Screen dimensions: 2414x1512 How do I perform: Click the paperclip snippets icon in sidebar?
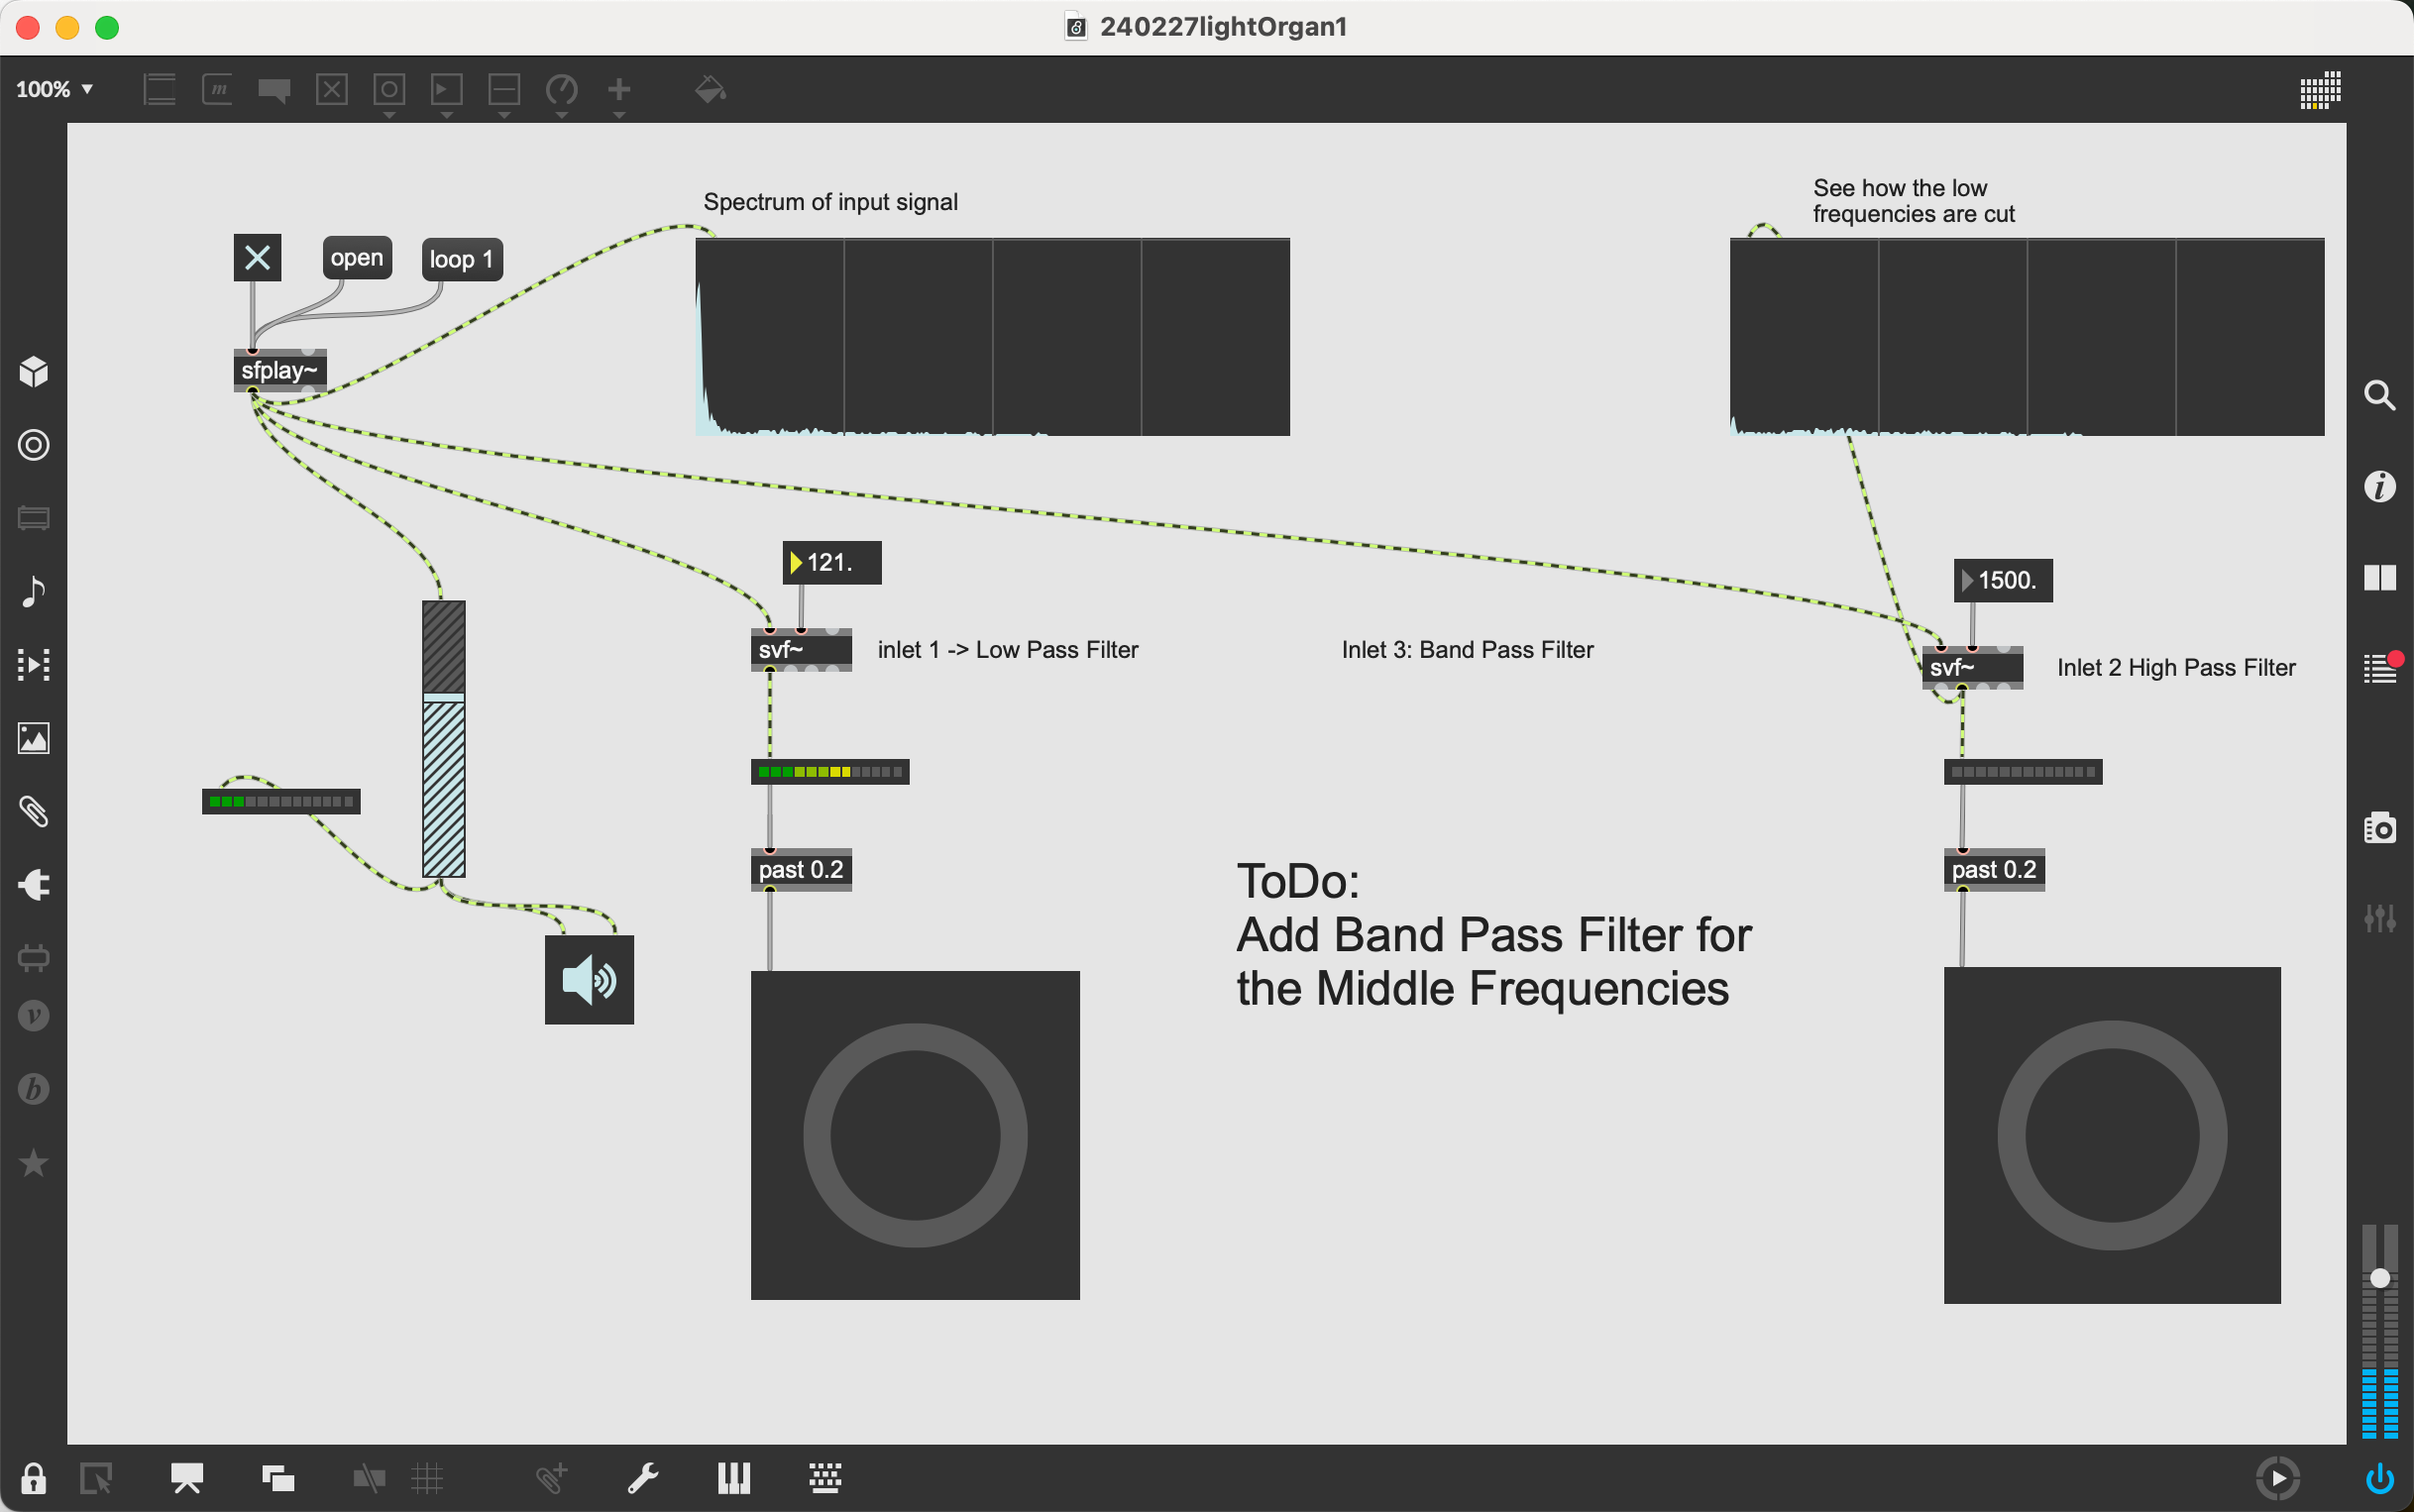[34, 811]
